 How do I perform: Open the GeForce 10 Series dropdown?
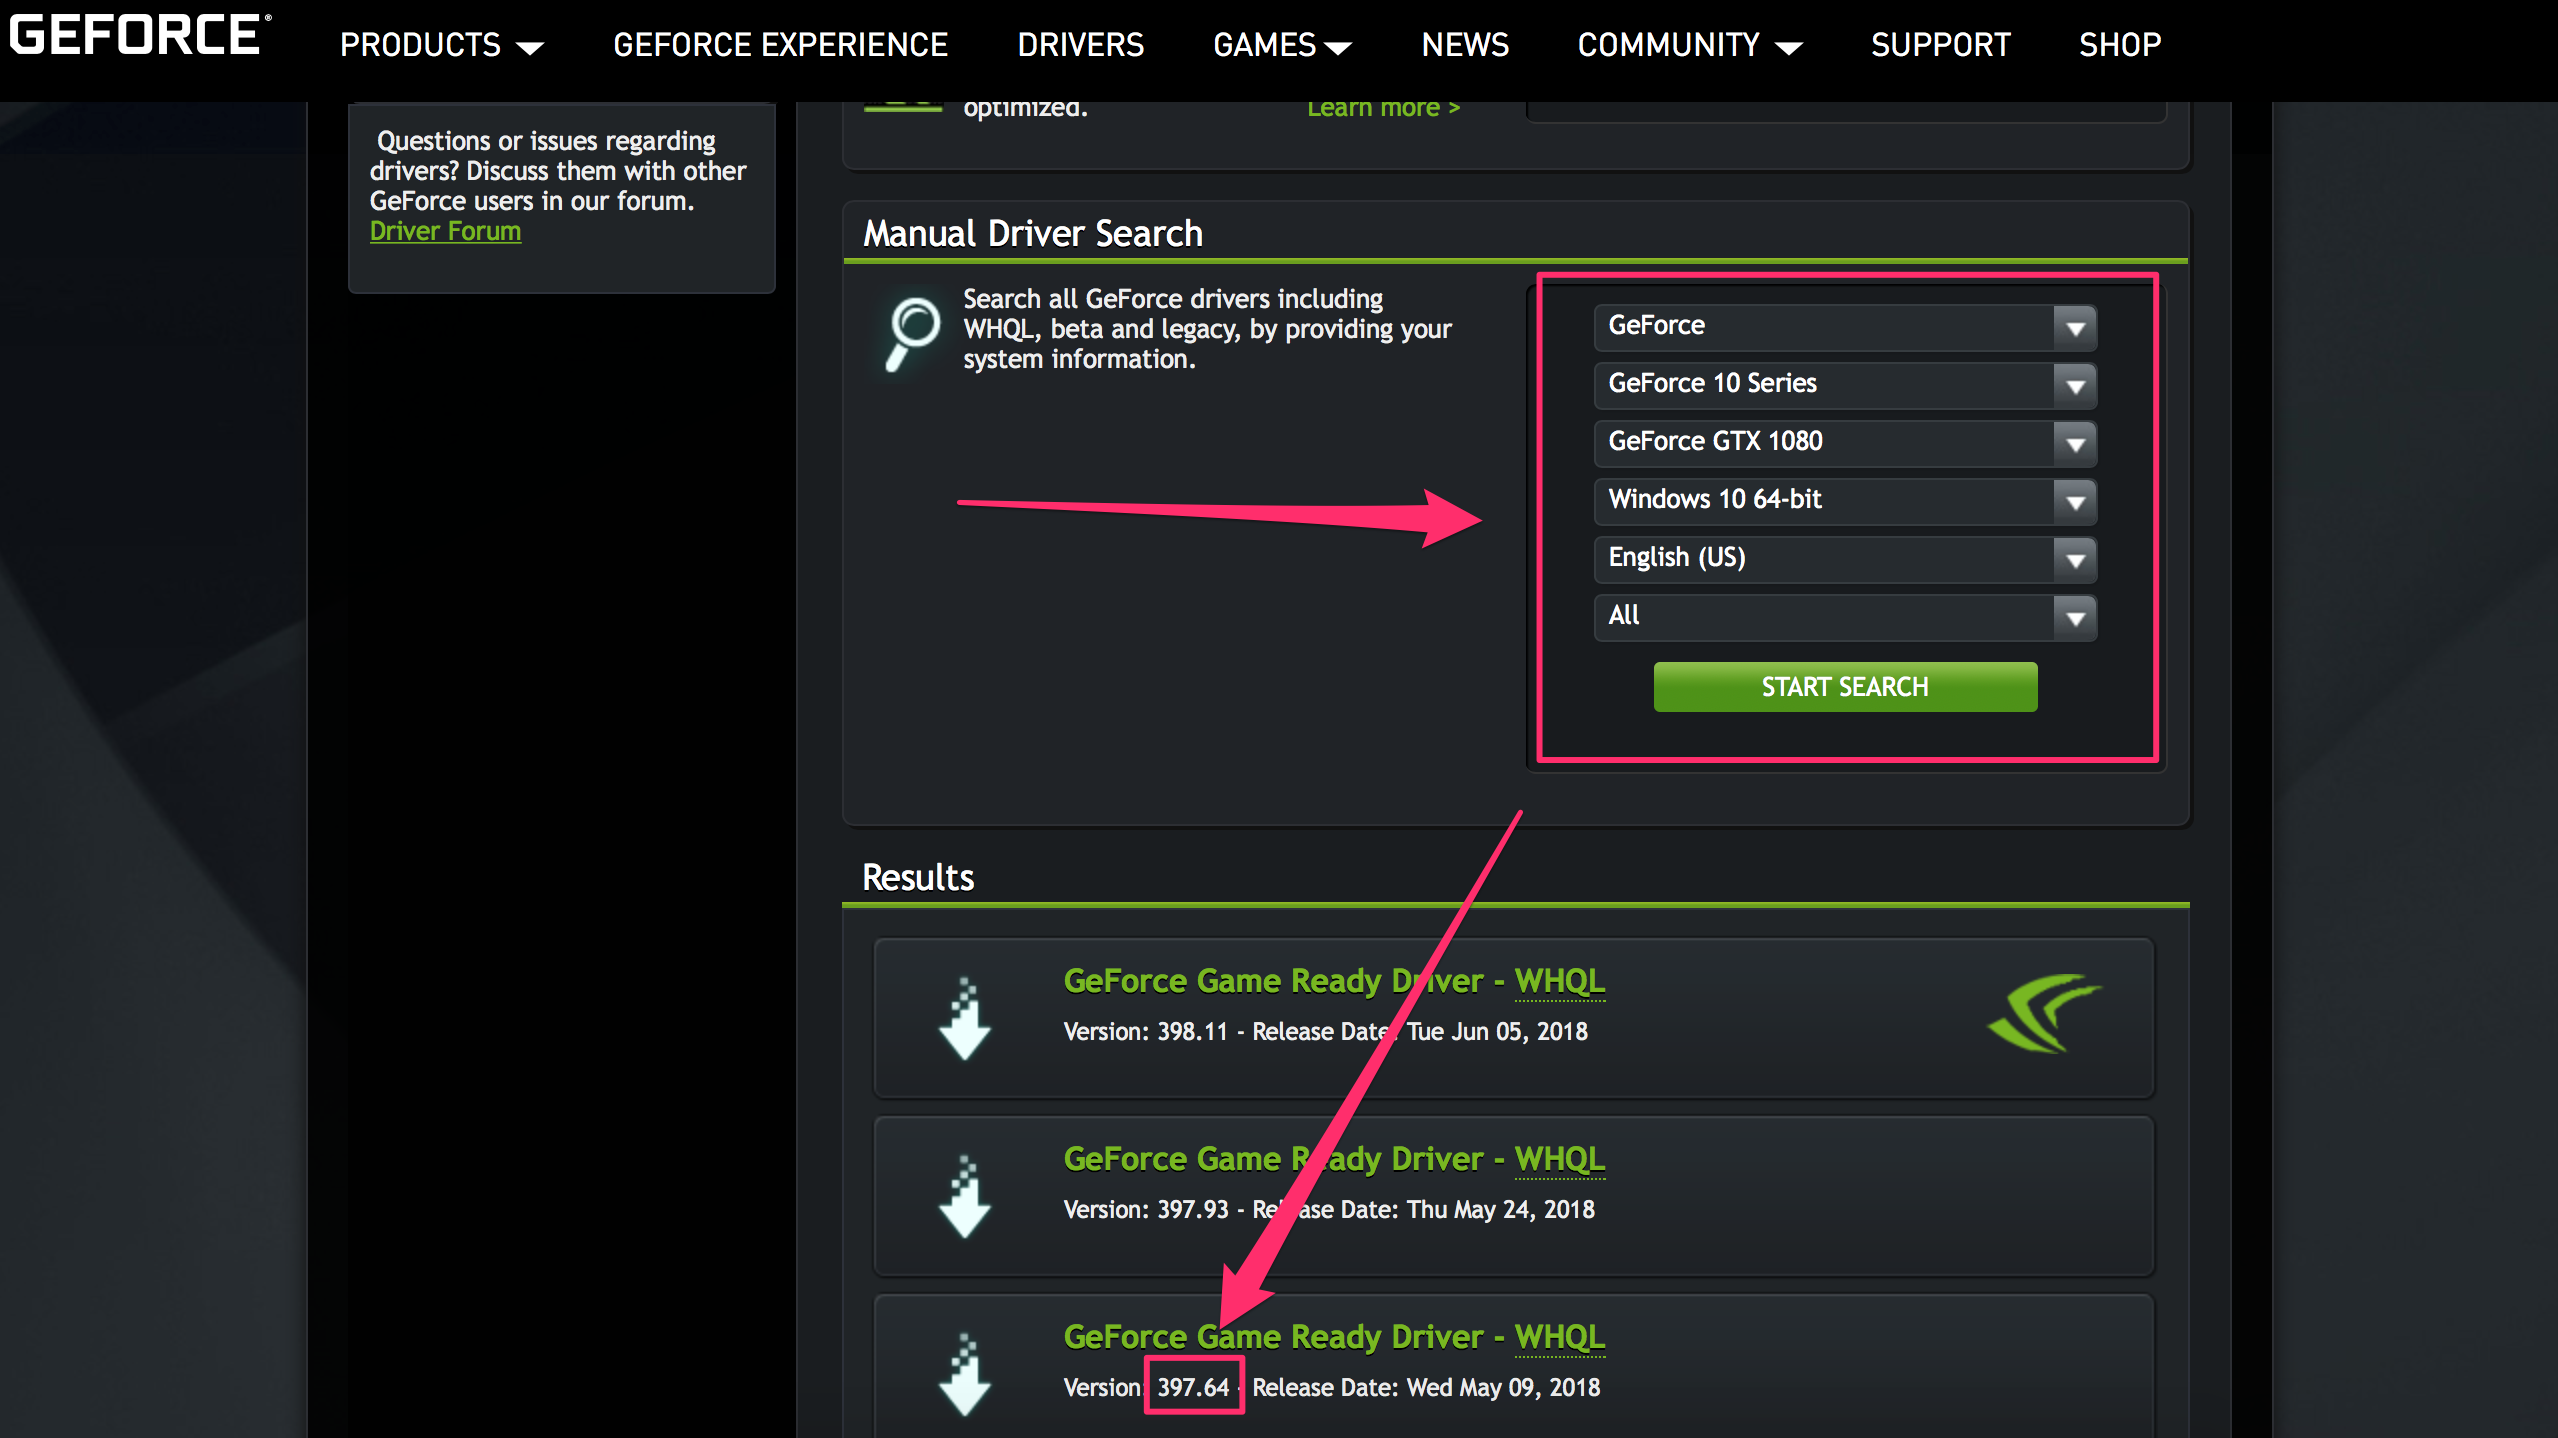pyautogui.click(x=1845, y=385)
